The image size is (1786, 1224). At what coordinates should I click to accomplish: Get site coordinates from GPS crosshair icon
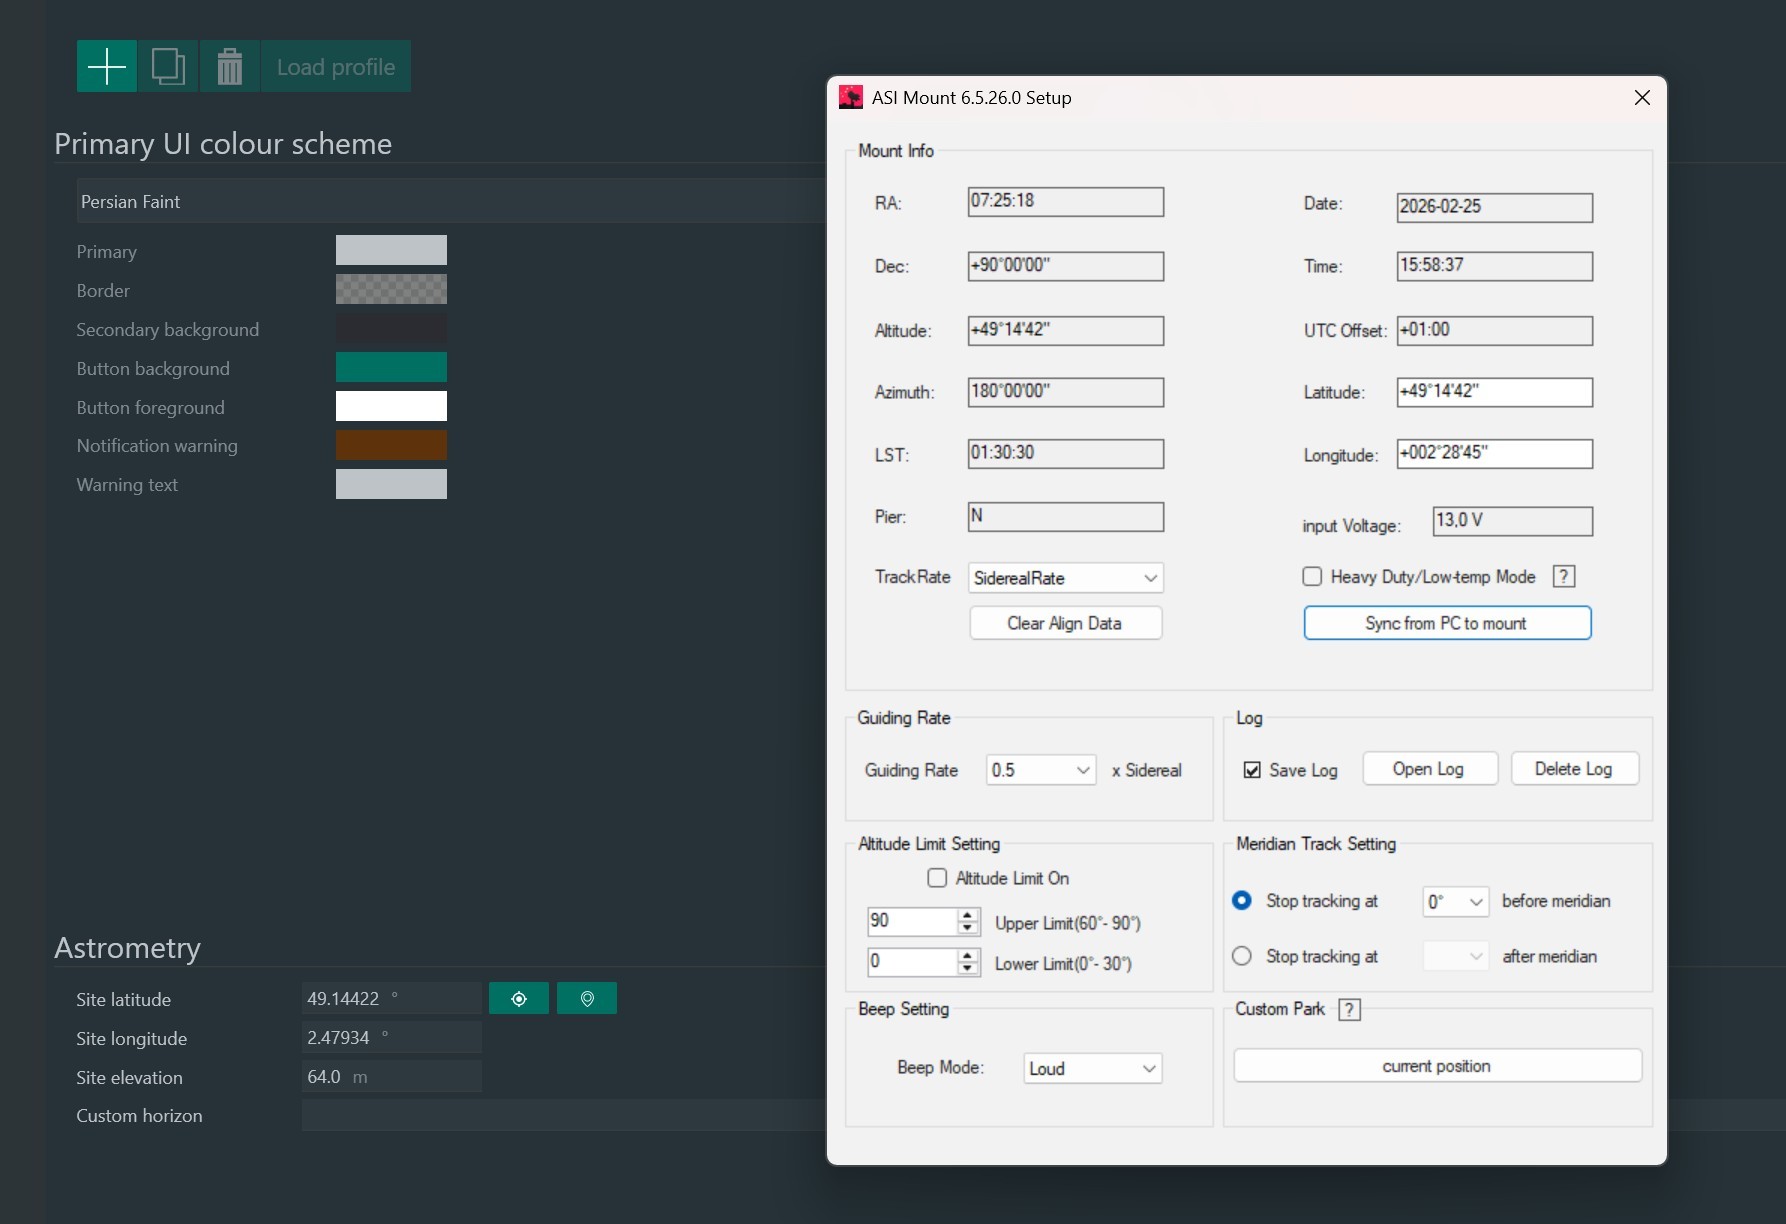coord(519,998)
